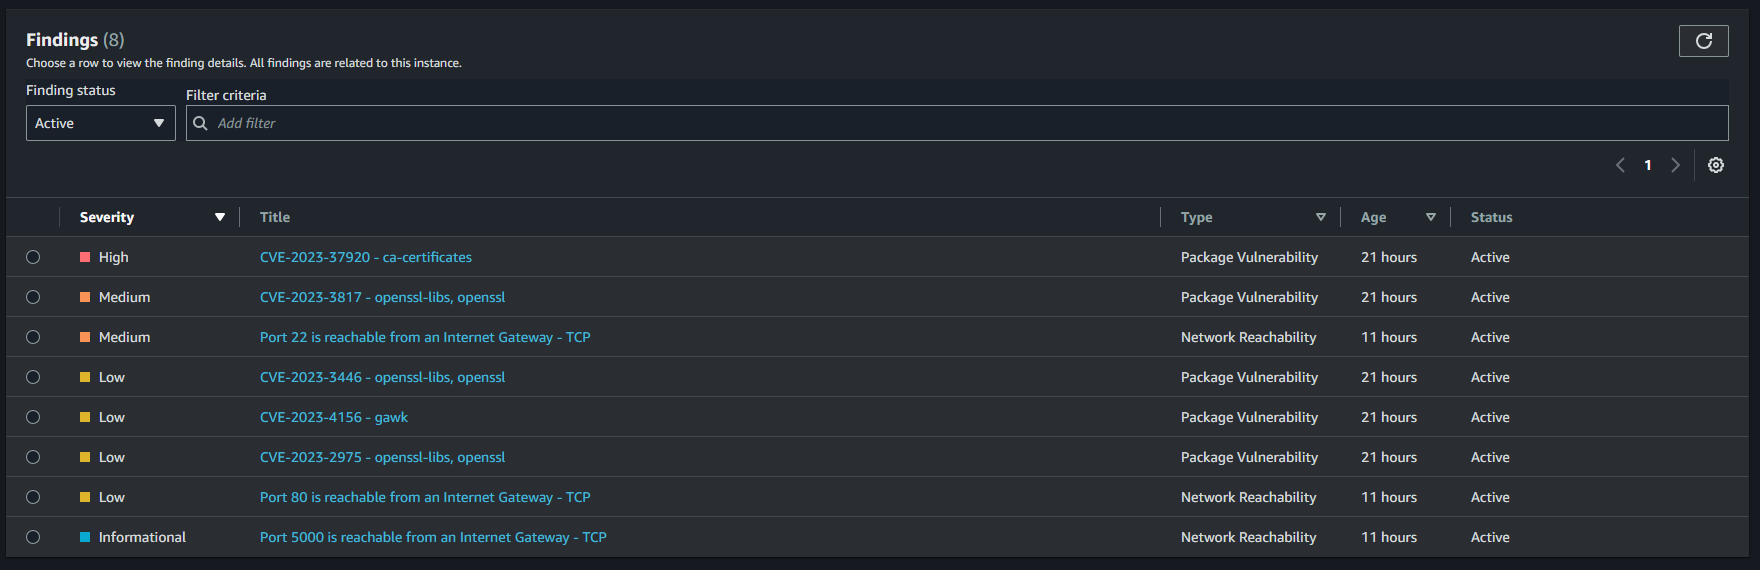
Task: Click the search magnifier icon in filter
Action: point(201,123)
